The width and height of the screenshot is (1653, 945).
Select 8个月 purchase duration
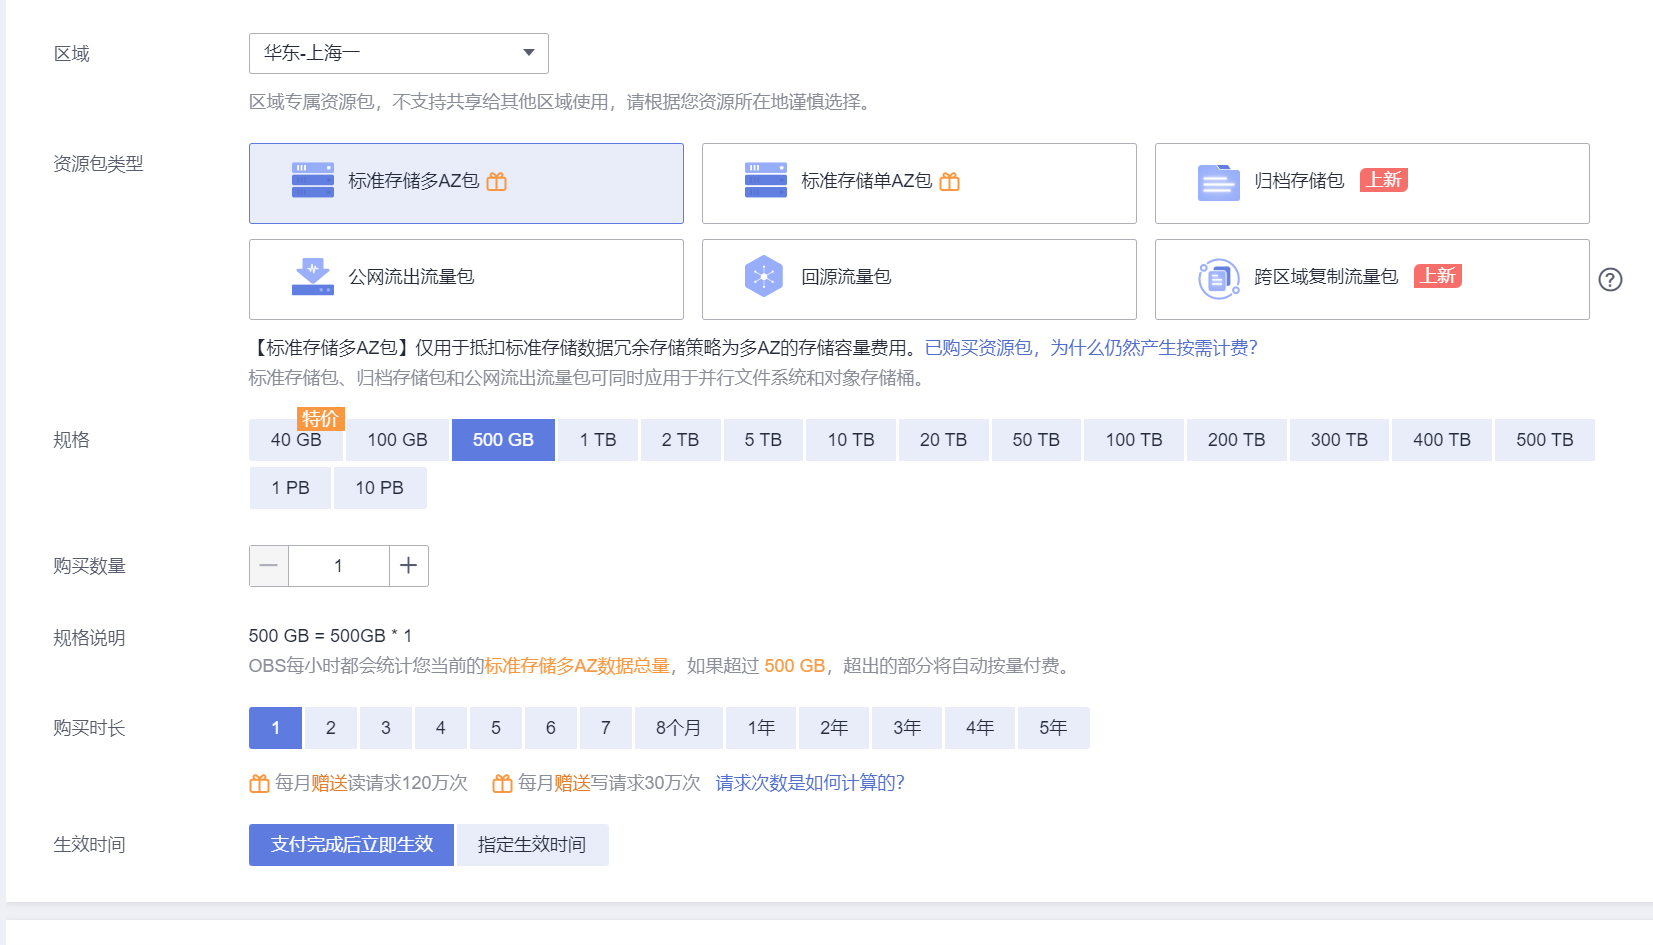coord(678,728)
